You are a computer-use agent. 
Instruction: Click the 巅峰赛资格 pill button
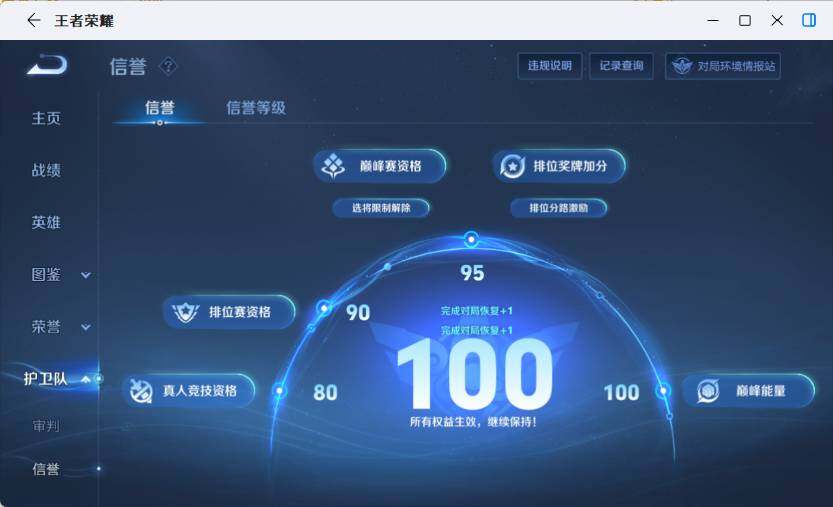point(379,166)
